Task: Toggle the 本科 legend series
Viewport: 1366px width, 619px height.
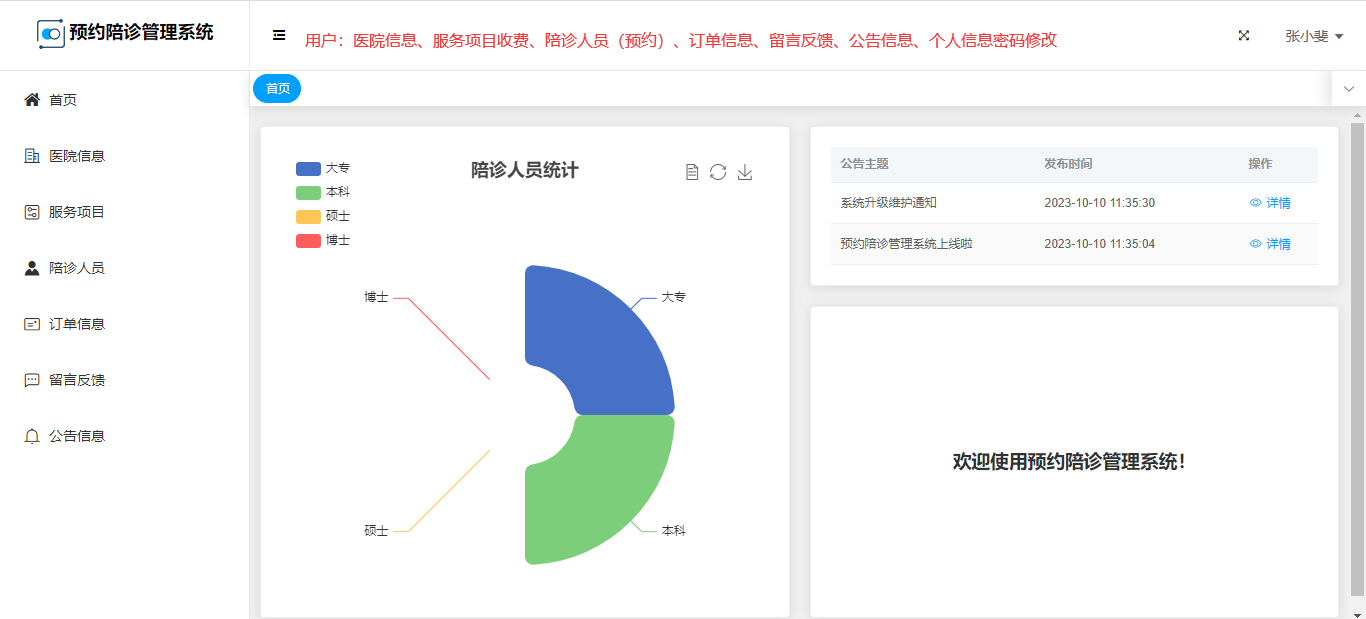Action: pyautogui.click(x=323, y=192)
